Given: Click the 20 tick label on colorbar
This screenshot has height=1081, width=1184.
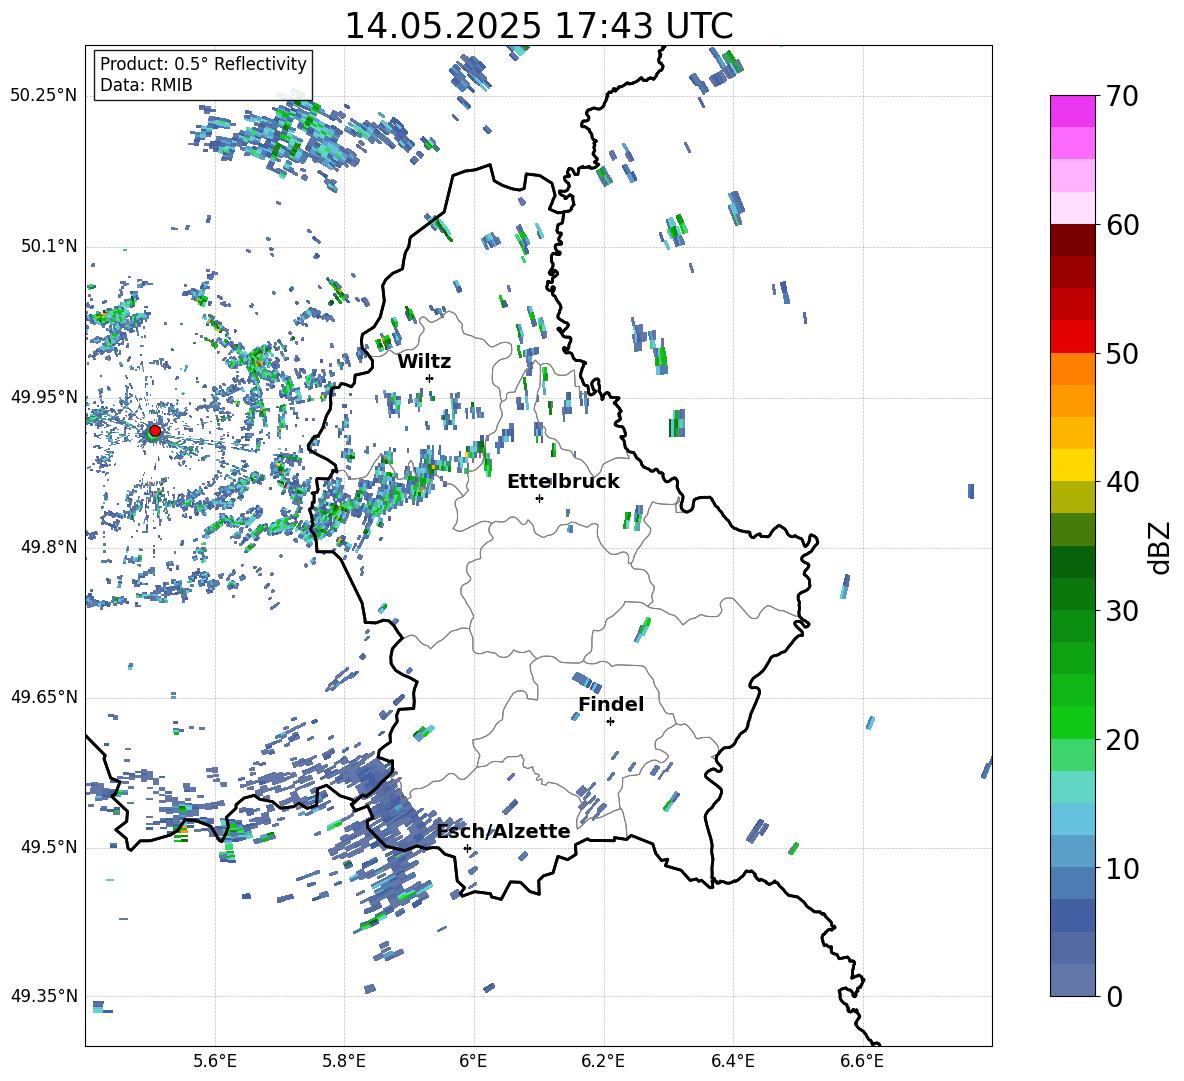Looking at the screenshot, I should coord(1121,740).
